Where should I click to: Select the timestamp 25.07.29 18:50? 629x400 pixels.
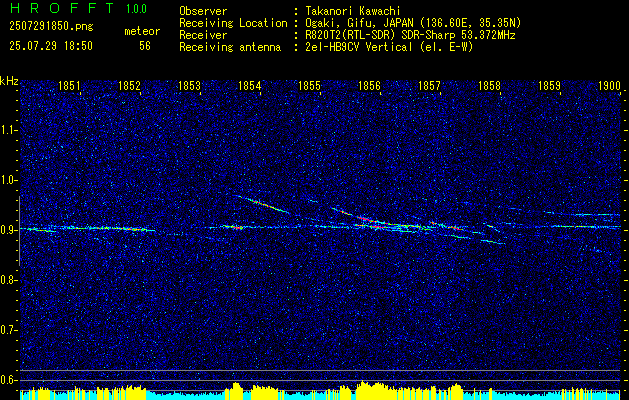pos(51,46)
